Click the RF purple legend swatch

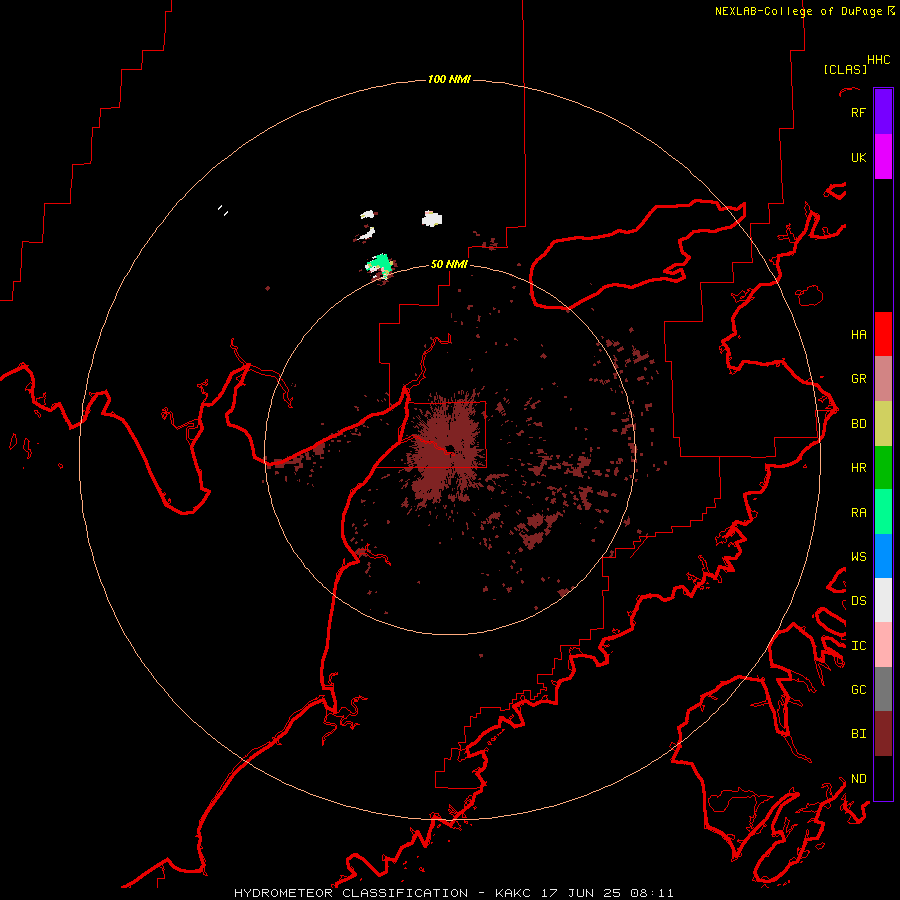click(883, 112)
